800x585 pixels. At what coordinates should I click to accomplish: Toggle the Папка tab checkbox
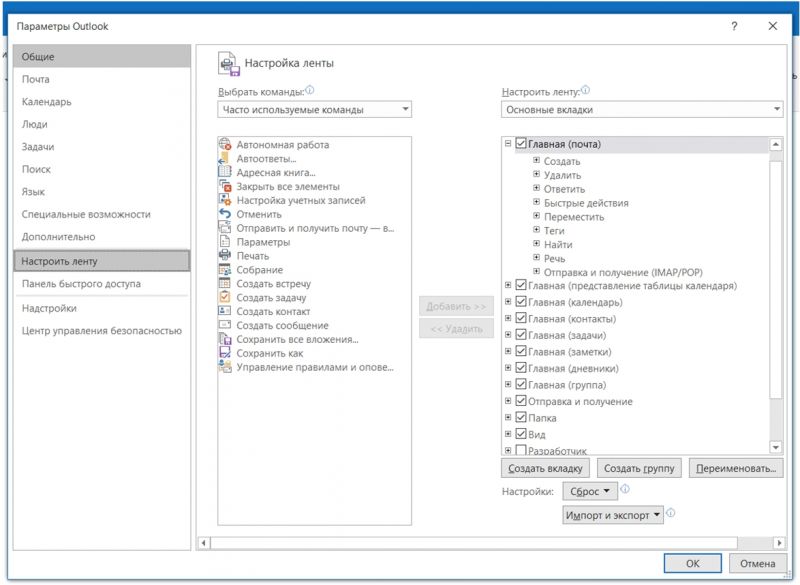click(x=521, y=417)
